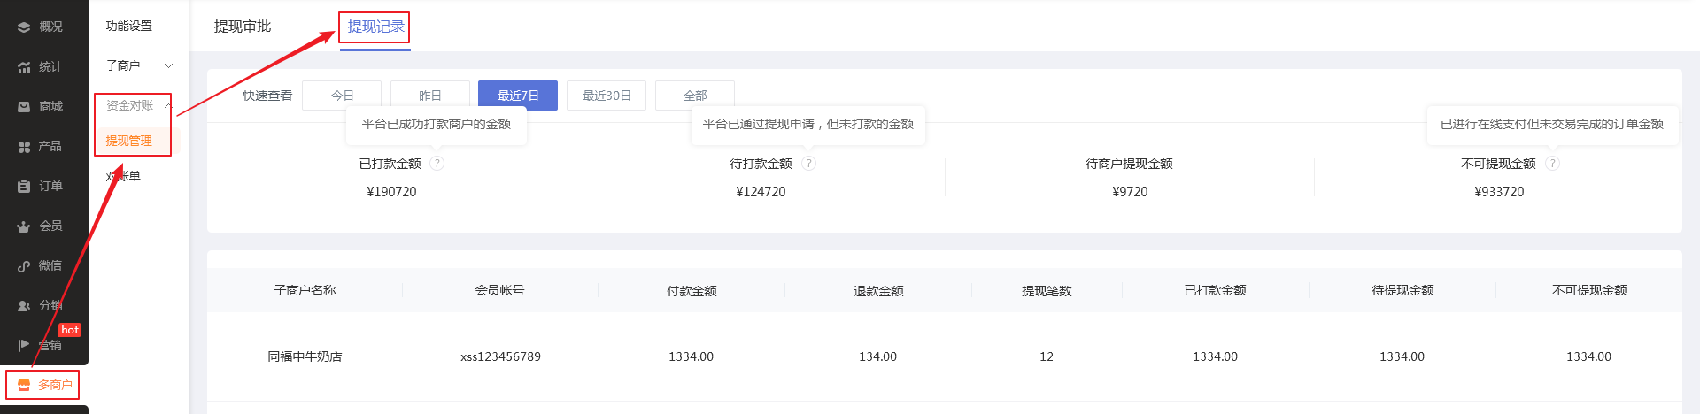Click the 会员帐号 column header

499,290
